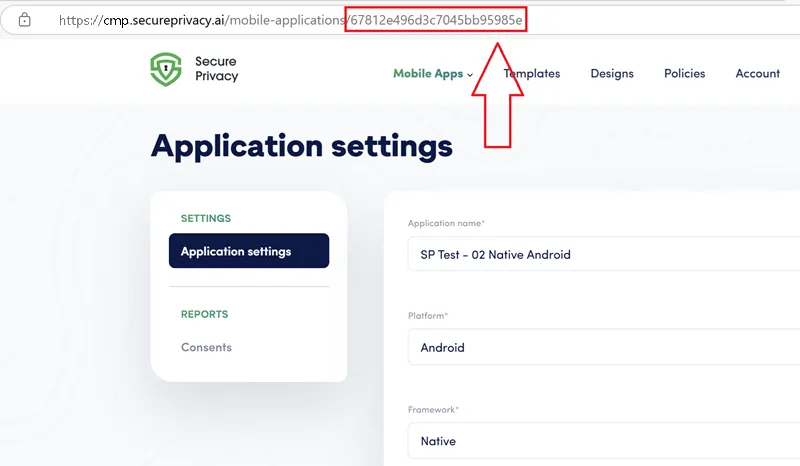Click the Secure Privacy shield logo
800x466 pixels.
coord(166,69)
